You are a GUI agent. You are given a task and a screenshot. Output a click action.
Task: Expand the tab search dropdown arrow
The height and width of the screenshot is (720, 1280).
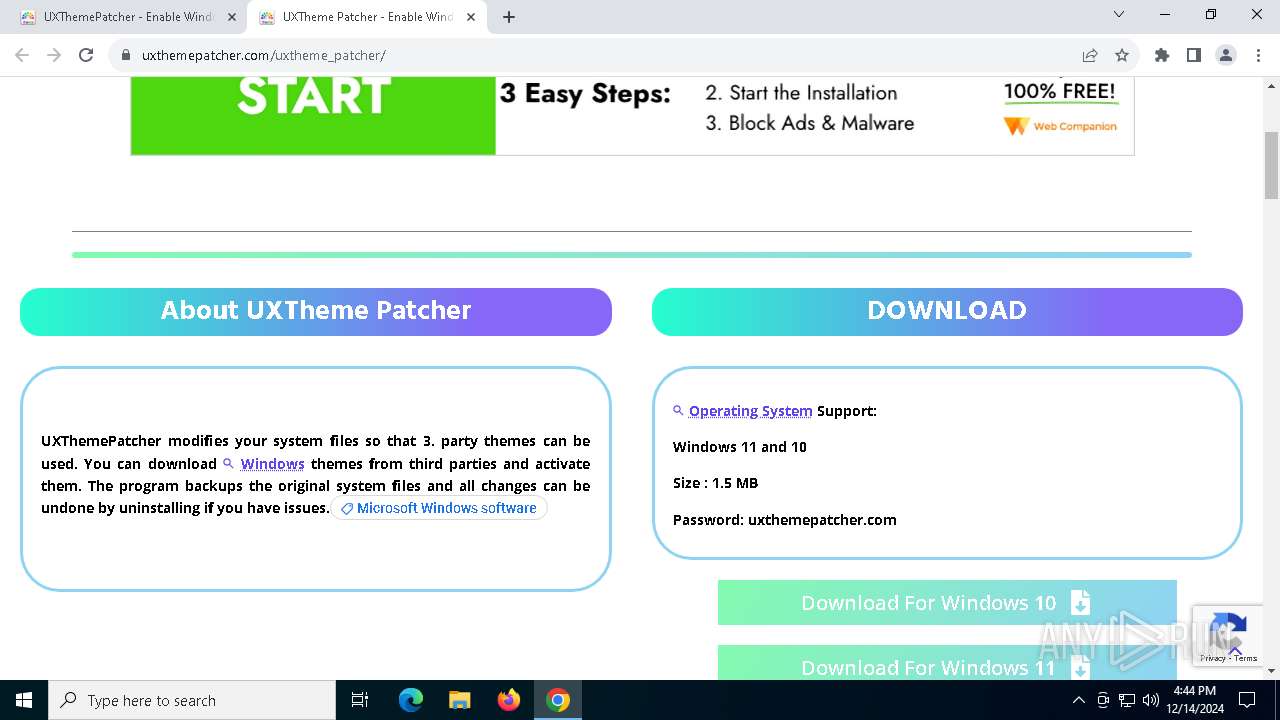tap(1119, 15)
